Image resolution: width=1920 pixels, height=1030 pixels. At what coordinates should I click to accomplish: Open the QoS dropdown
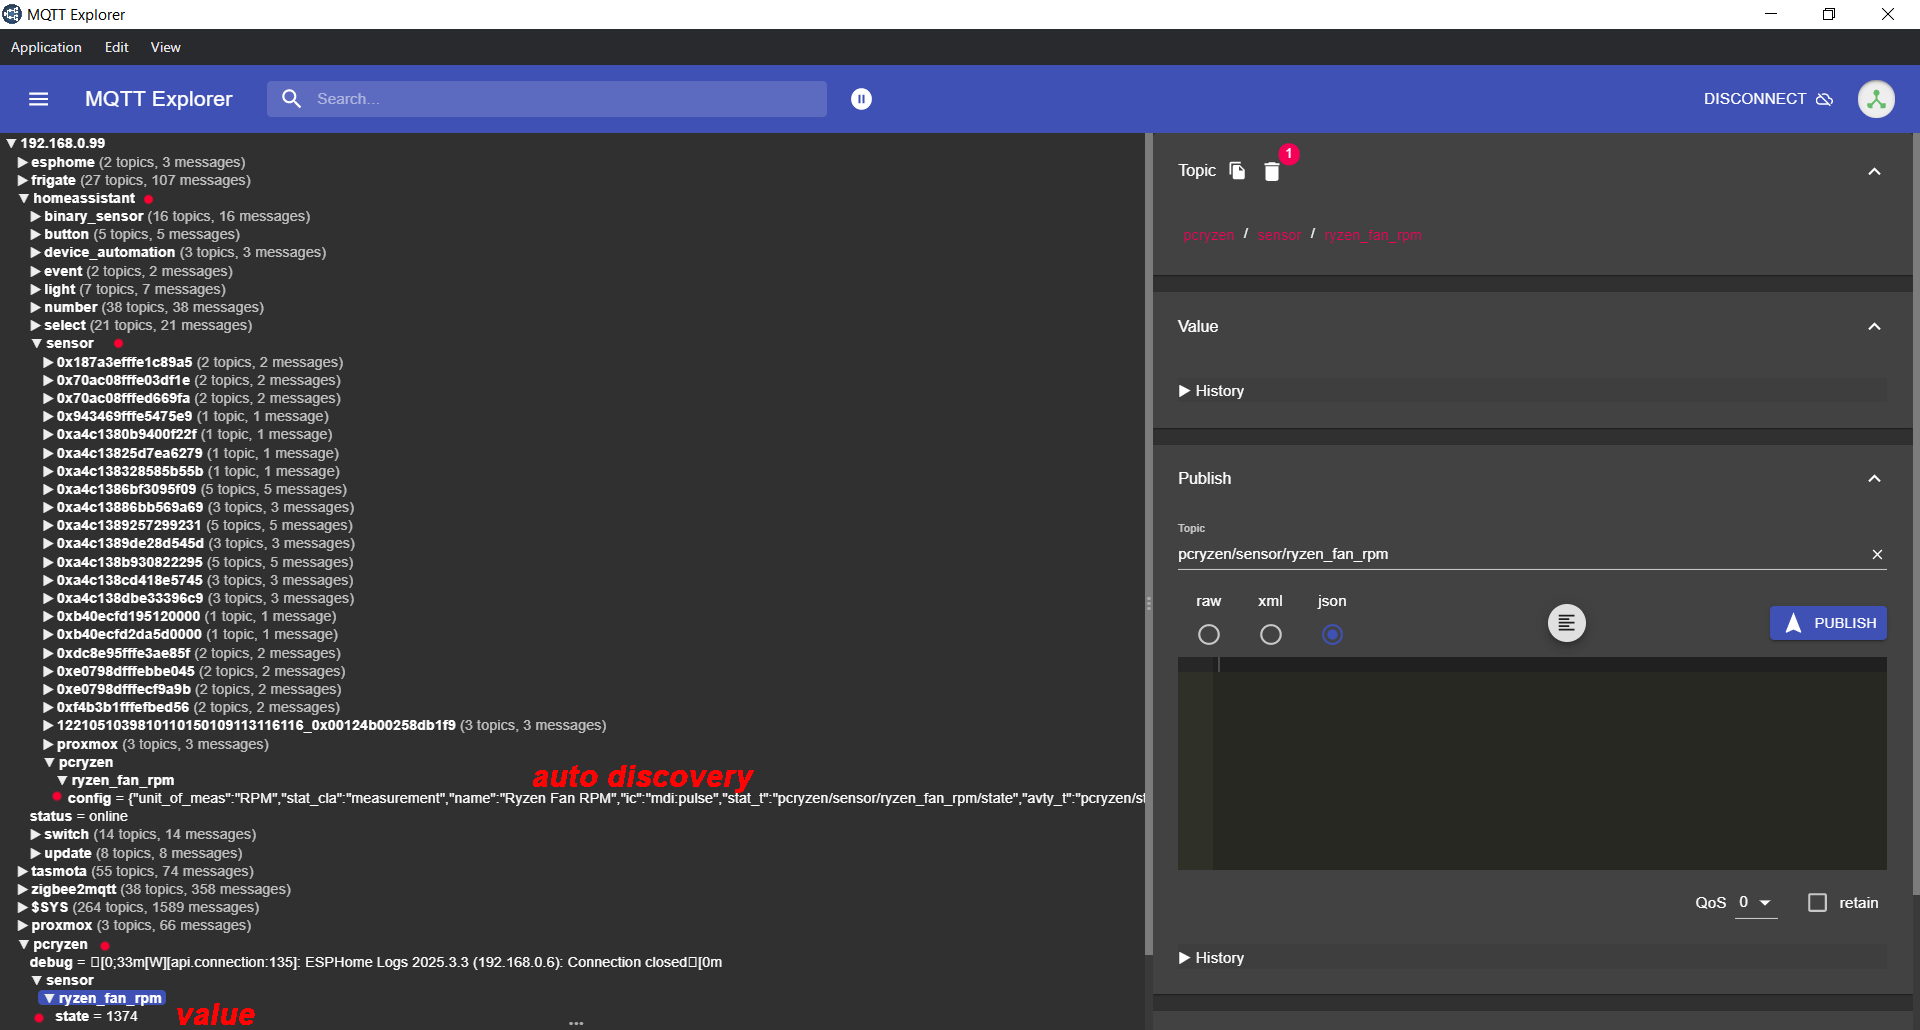coord(1755,903)
